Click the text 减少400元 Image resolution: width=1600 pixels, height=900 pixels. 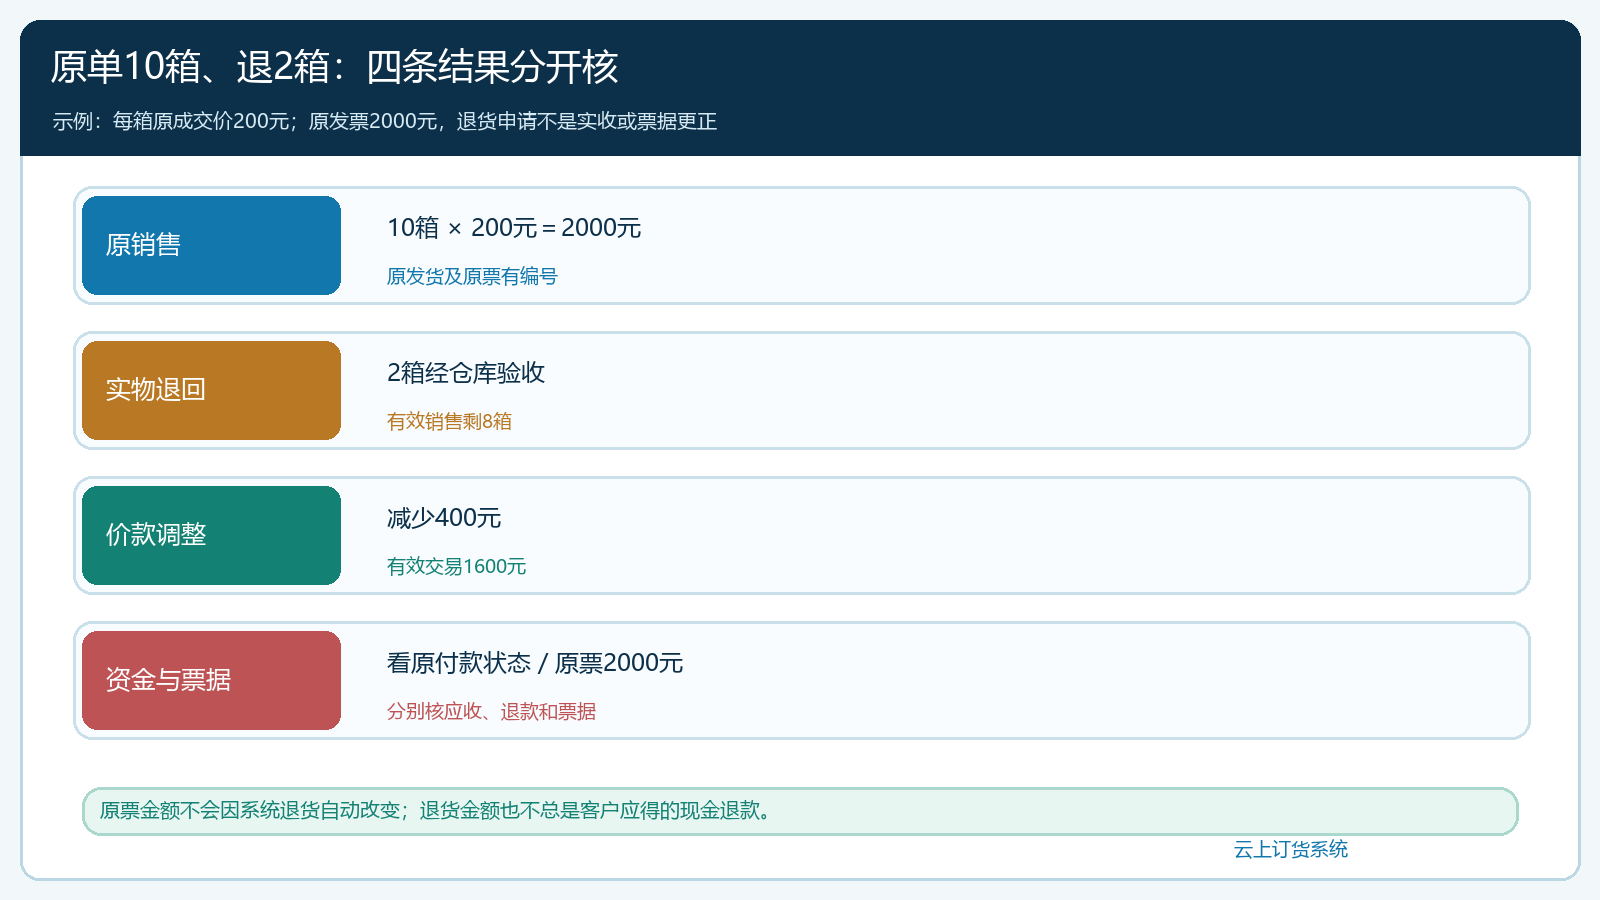pyautogui.click(x=444, y=518)
